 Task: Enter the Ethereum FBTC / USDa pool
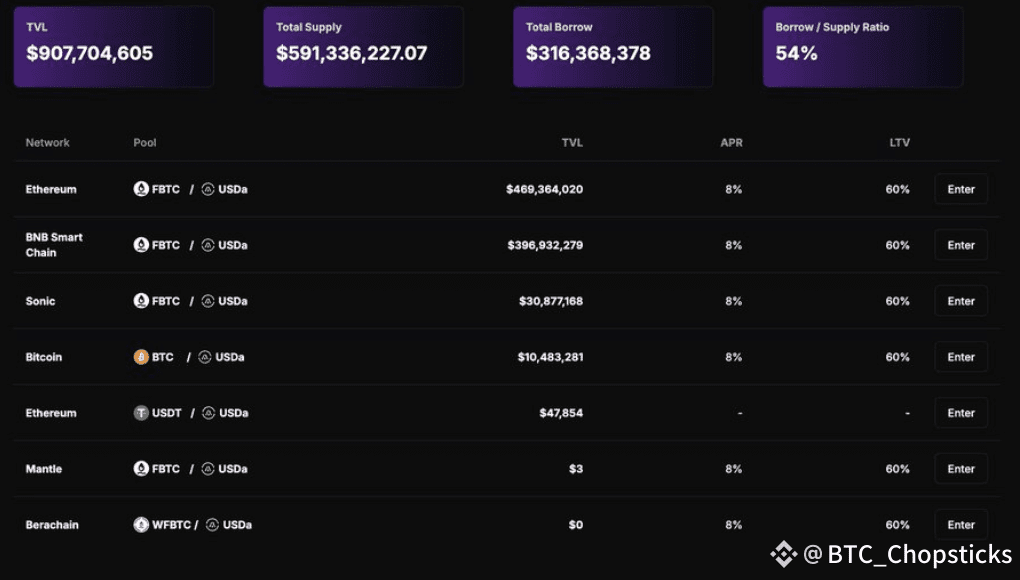pos(961,189)
